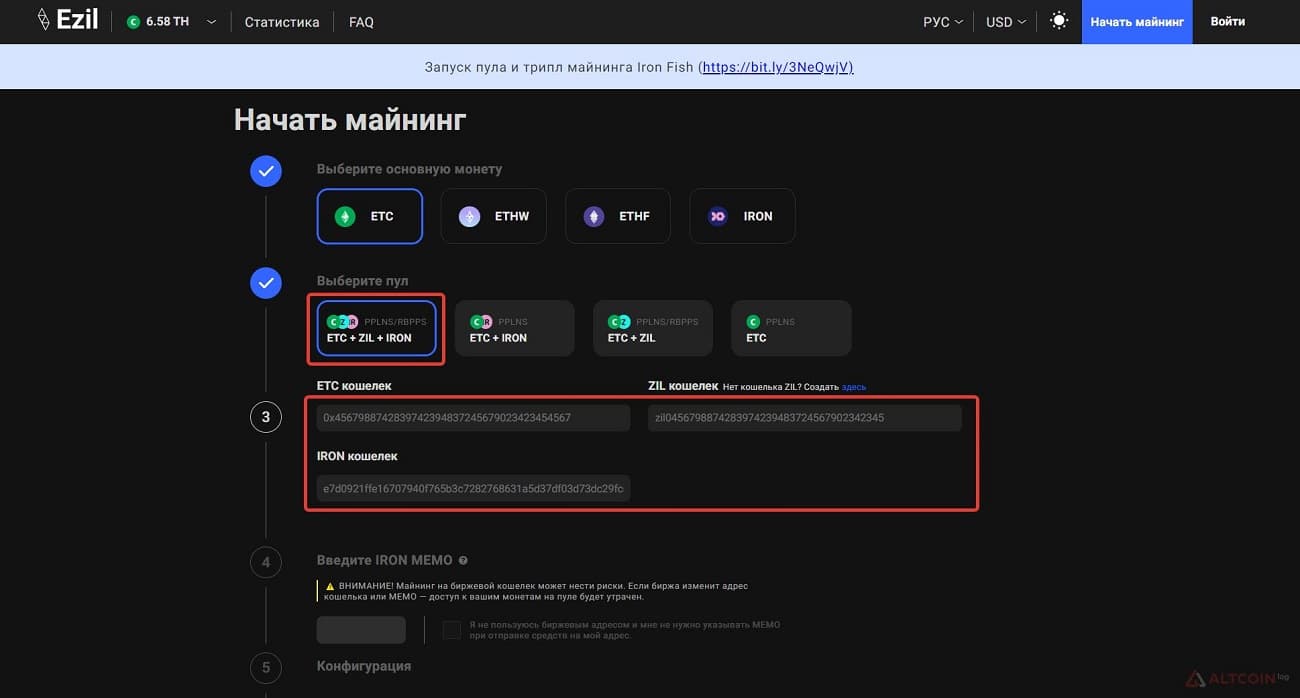Viewport: 1300px width, 698px height.
Task: Select ETC as the main coin
Action: point(370,216)
